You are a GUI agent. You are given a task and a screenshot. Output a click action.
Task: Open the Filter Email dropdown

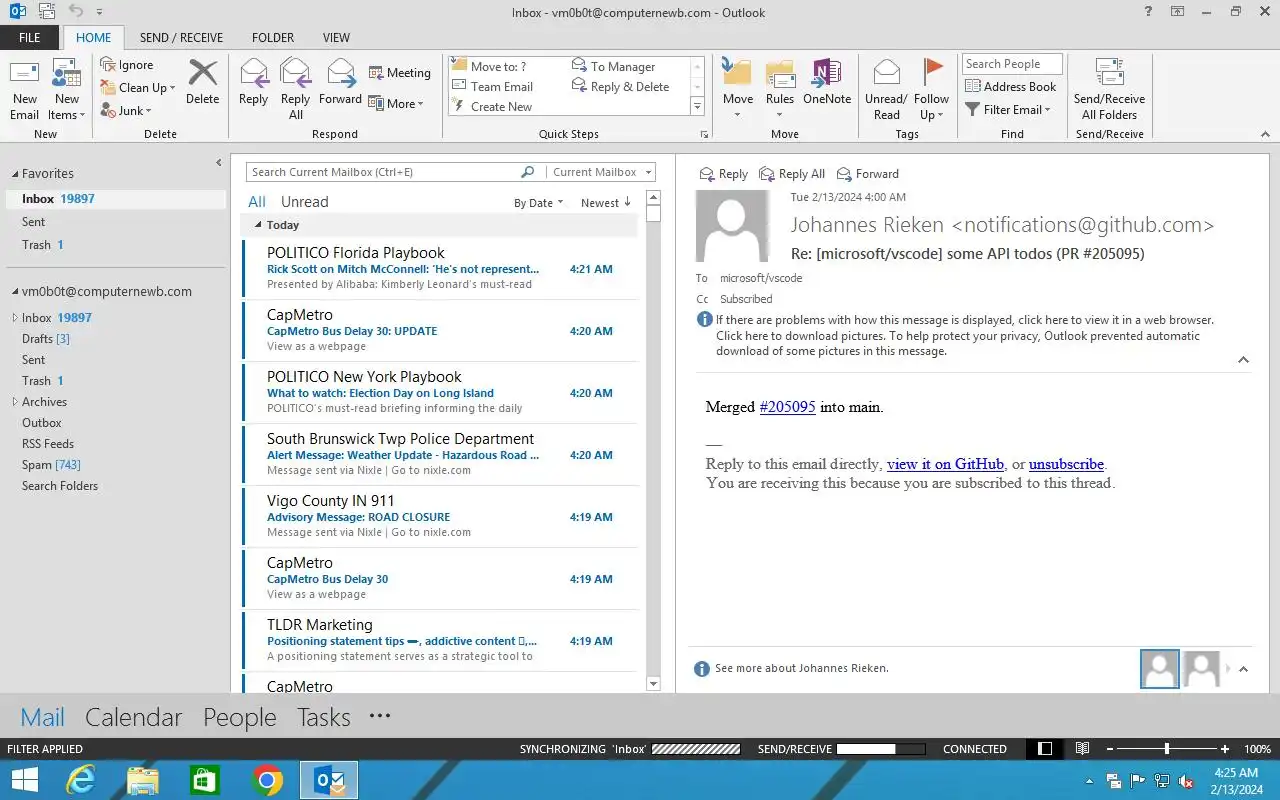(1008, 110)
